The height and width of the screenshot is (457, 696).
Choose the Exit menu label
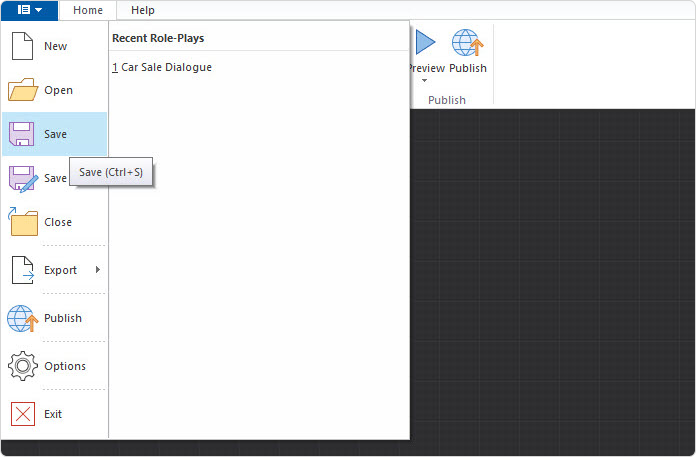[x=53, y=414]
